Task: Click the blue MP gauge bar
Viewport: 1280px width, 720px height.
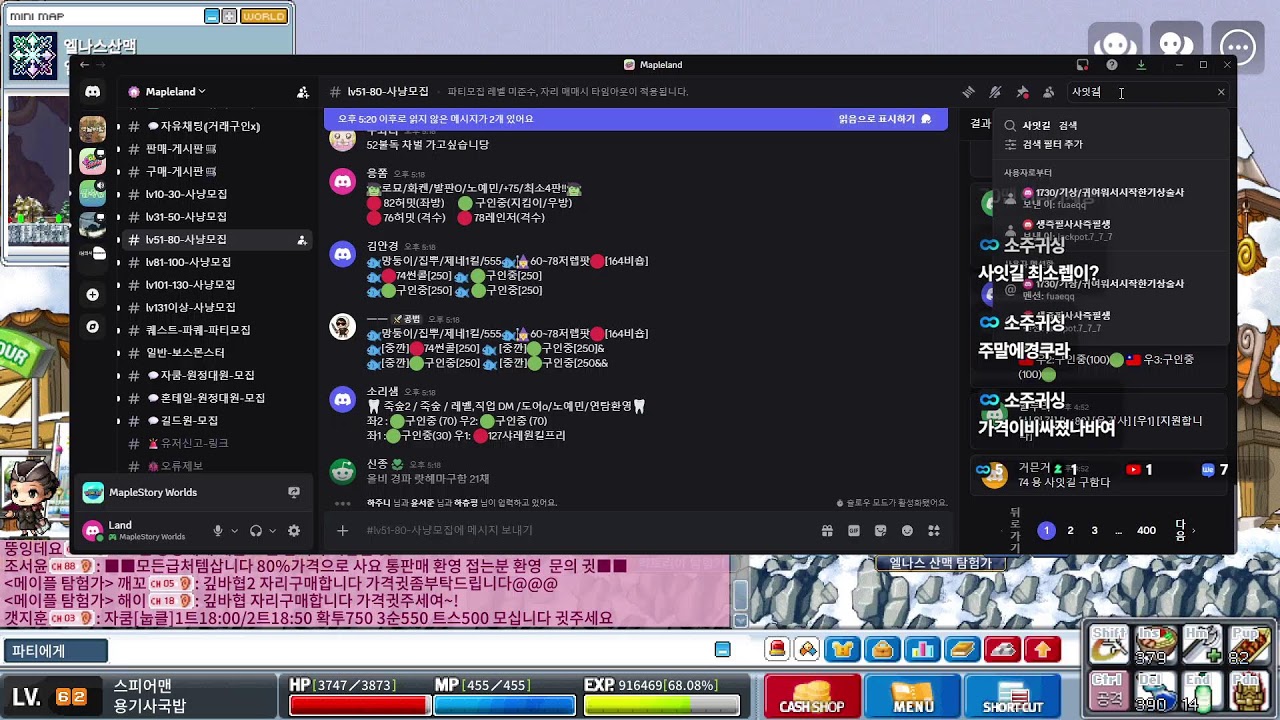Action: tap(504, 706)
